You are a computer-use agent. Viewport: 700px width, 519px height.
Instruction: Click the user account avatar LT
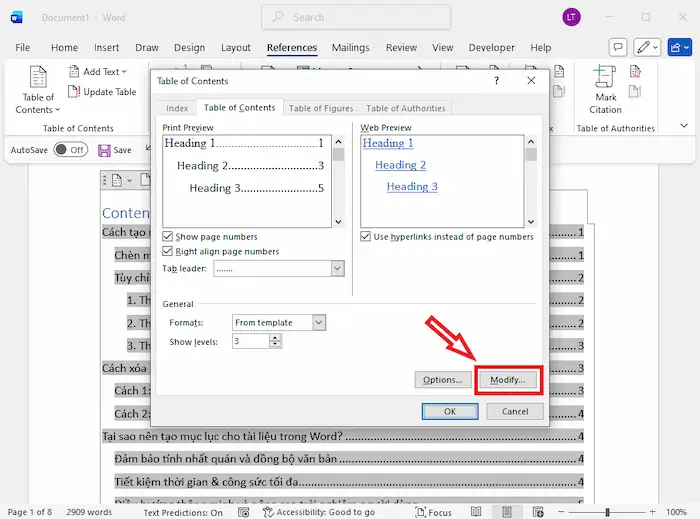(x=571, y=17)
